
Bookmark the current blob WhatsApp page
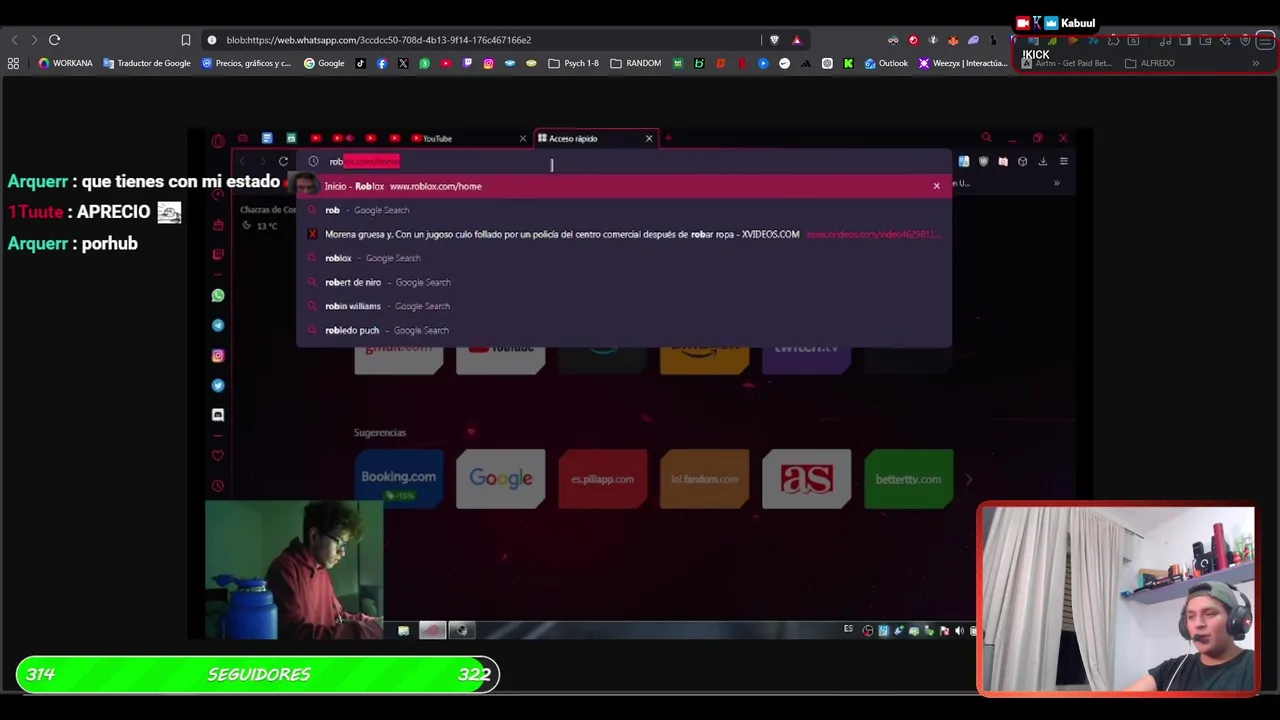[x=185, y=40]
